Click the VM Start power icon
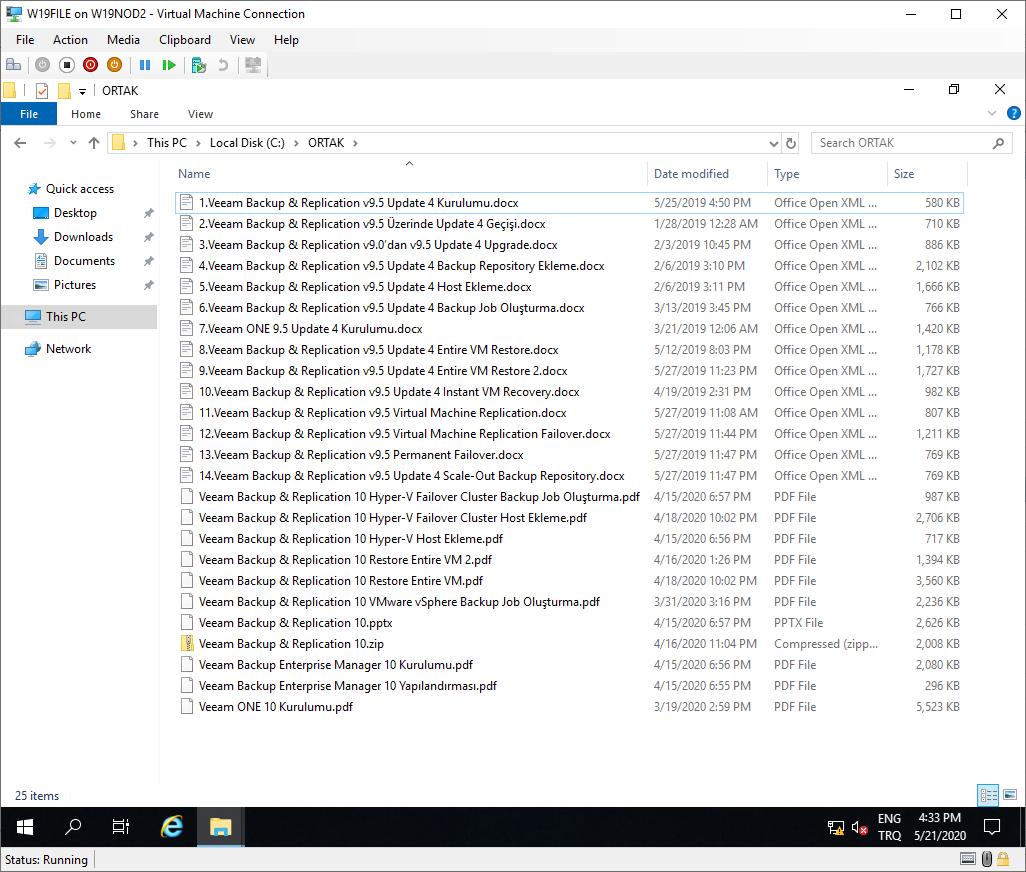 pos(43,65)
